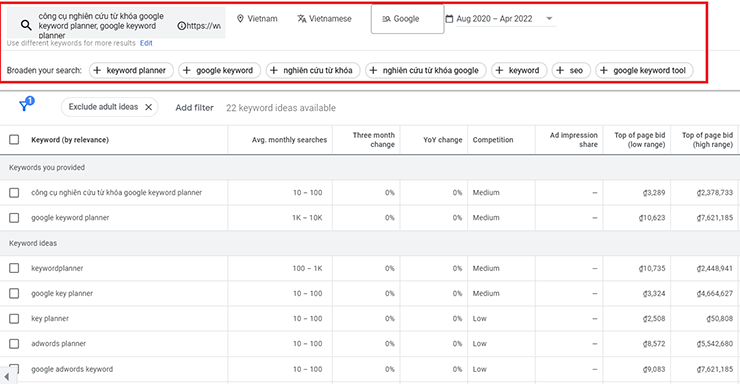Screen dimensions: 740x384
Task: Sort by Avg. monthly searches column
Action: click(289, 140)
